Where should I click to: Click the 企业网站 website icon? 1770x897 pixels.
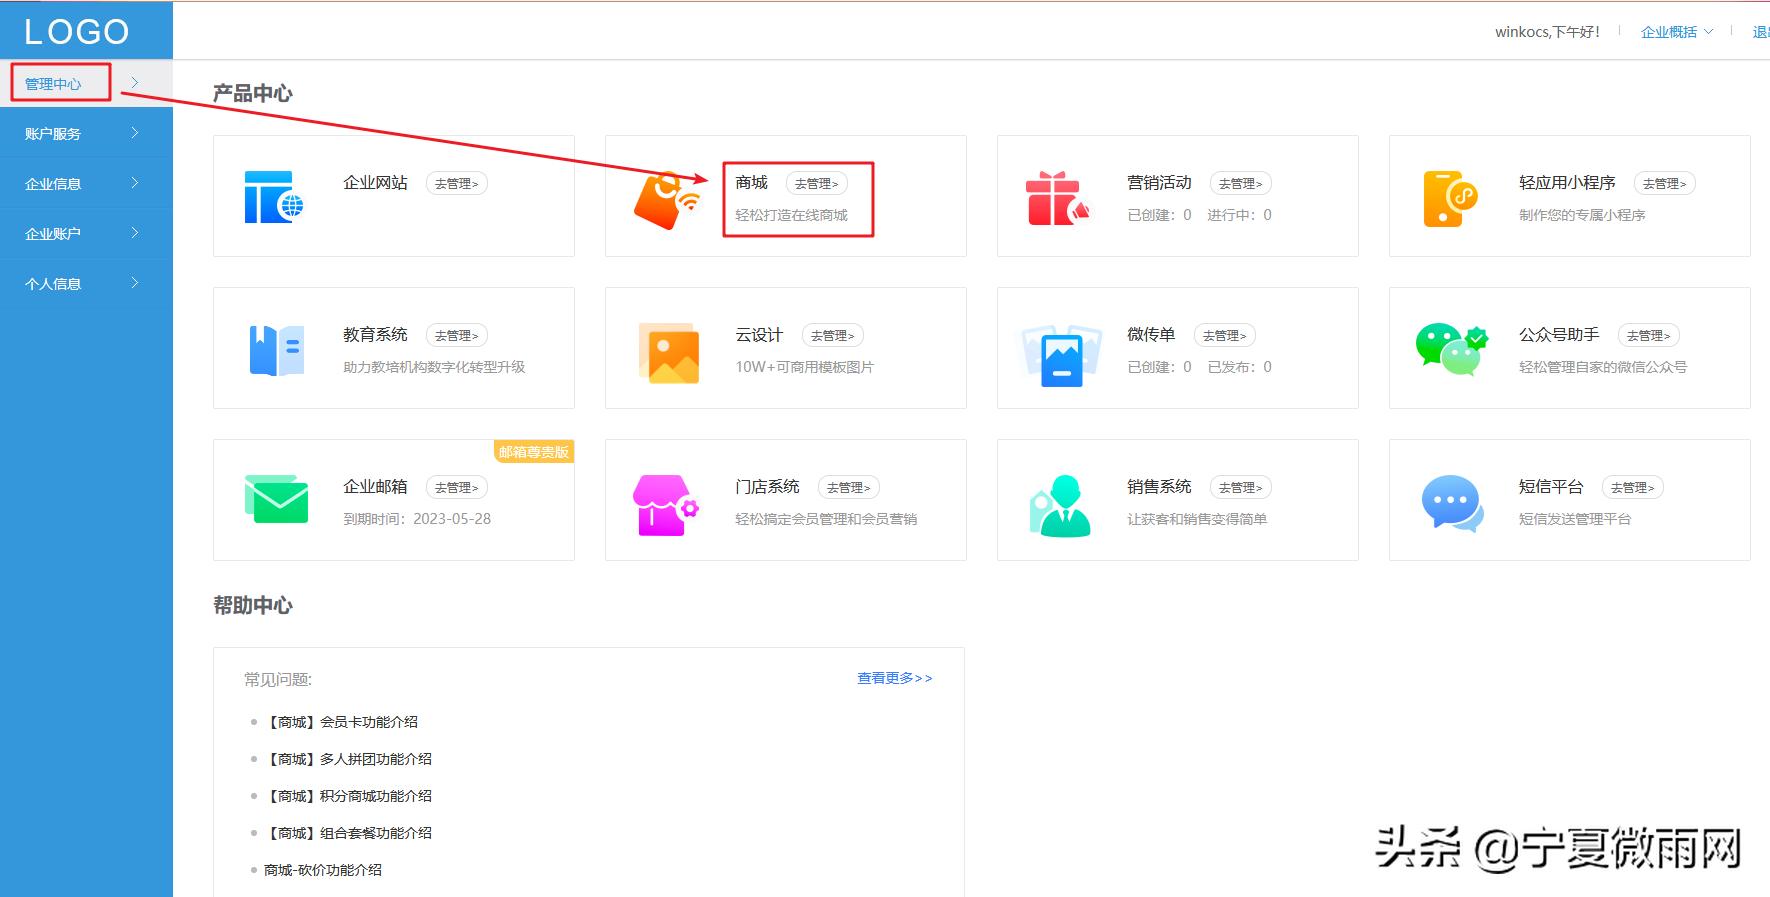[x=274, y=196]
